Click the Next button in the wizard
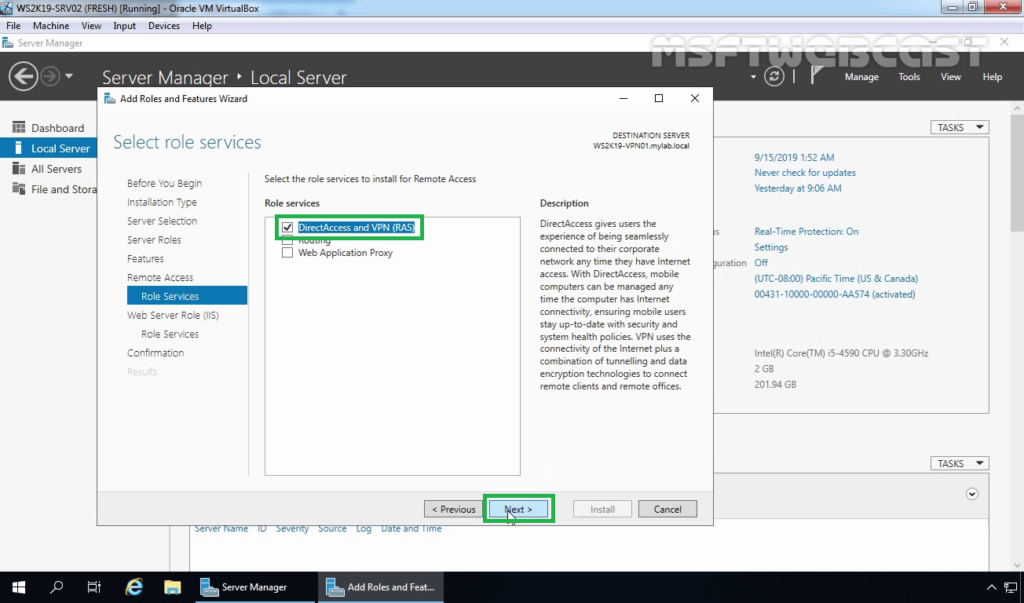1024x603 pixels. click(519, 509)
